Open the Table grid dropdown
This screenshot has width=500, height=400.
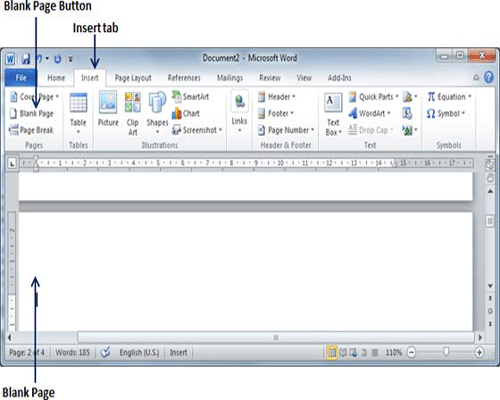coord(78,114)
